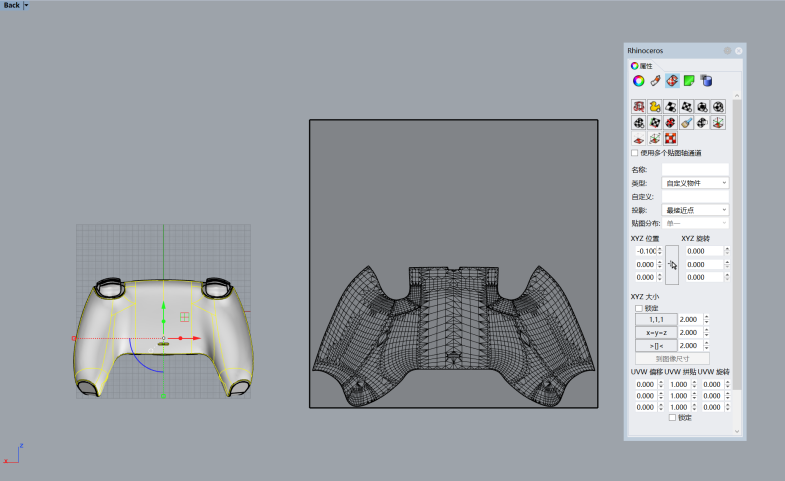Click the 名称 name input field
Viewport: 785px width, 481px height.
[x=695, y=169]
